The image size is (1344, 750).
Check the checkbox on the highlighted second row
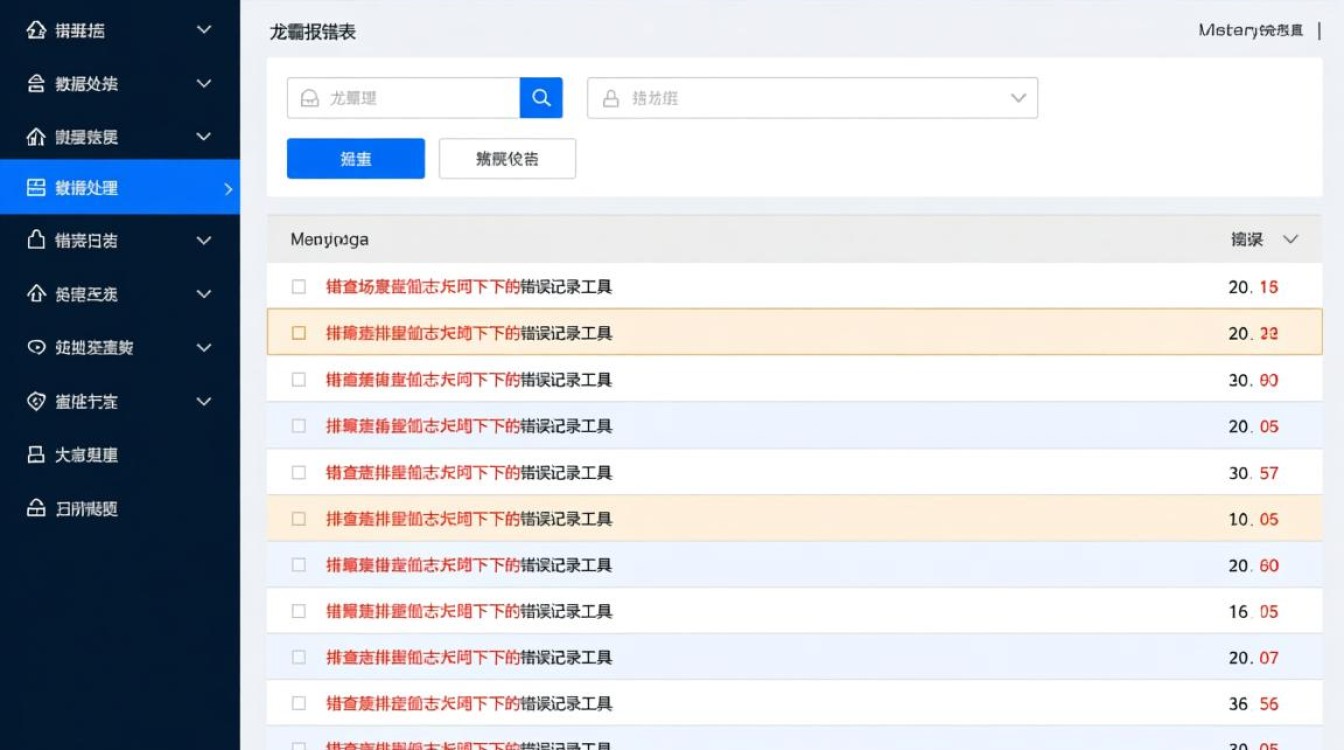tap(297, 333)
